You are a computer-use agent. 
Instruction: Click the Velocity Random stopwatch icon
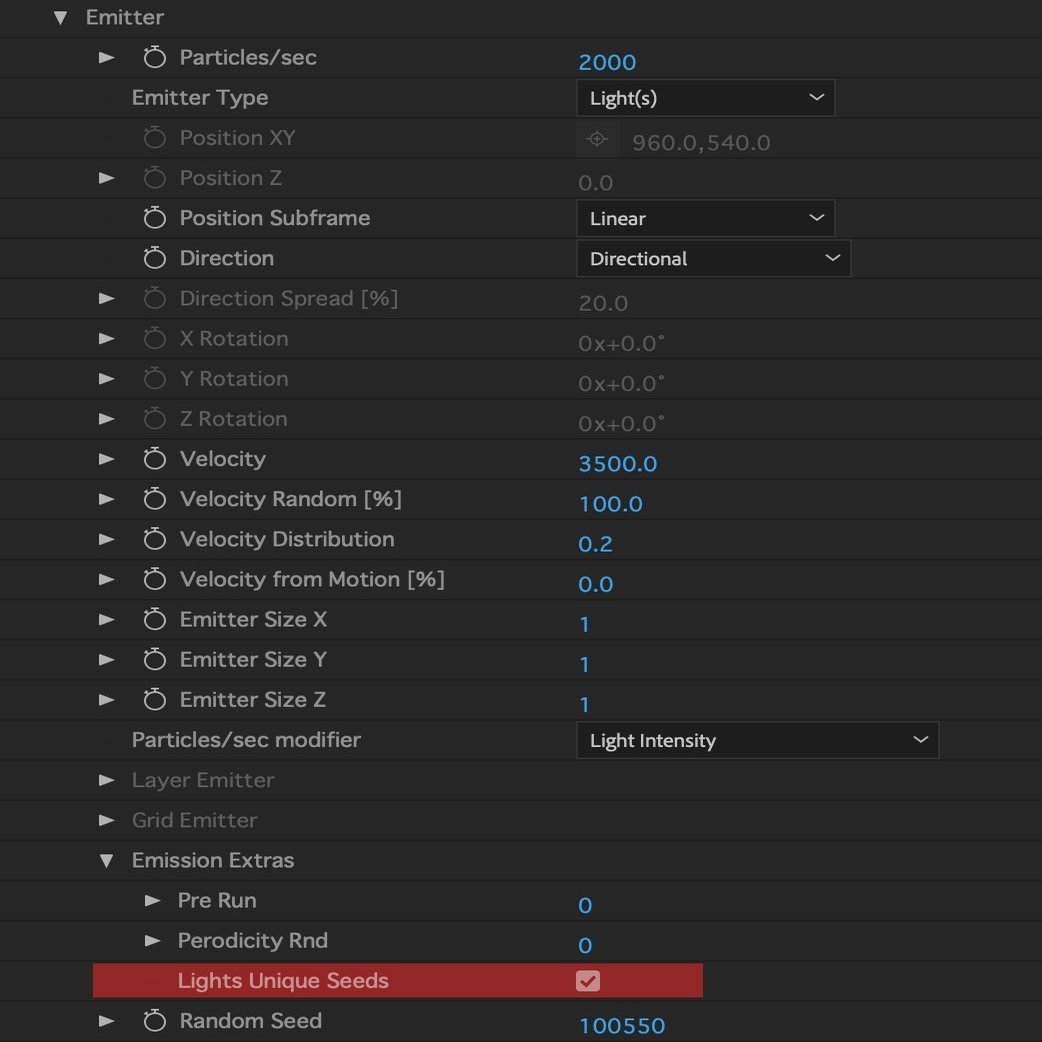pos(155,498)
